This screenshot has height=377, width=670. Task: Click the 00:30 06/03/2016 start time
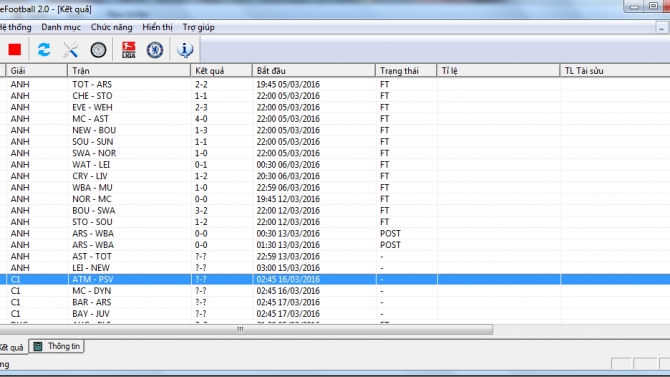[x=288, y=165]
